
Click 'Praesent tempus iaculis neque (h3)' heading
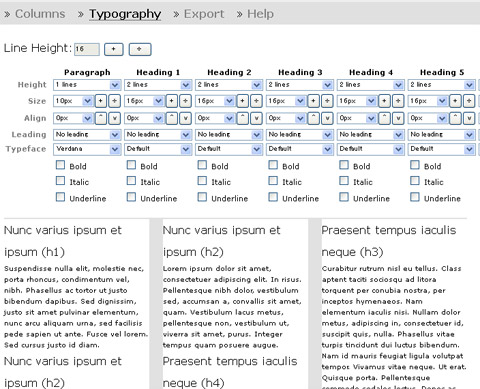(389, 241)
